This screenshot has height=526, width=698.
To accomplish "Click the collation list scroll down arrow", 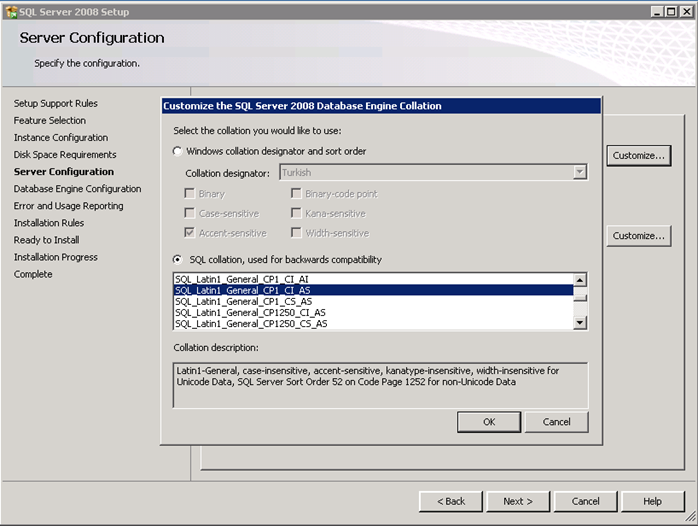I will pyautogui.click(x=580, y=322).
